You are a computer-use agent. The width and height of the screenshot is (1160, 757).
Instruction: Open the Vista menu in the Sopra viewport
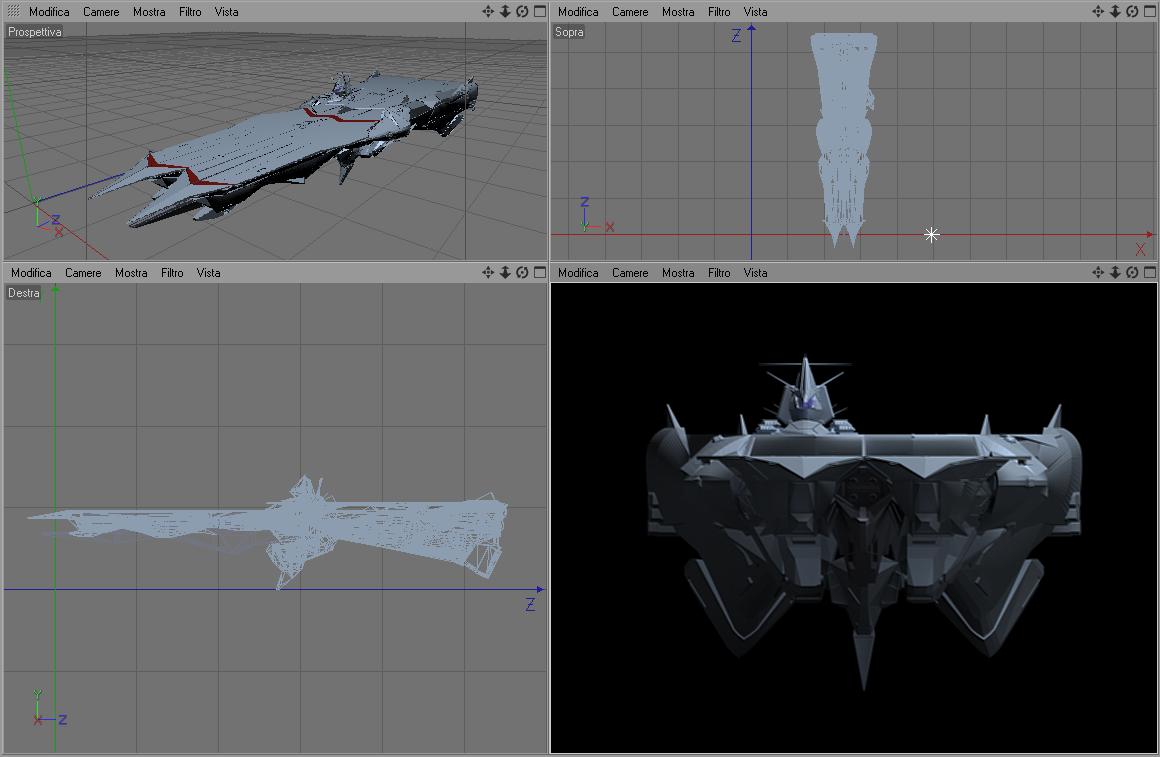[x=755, y=12]
